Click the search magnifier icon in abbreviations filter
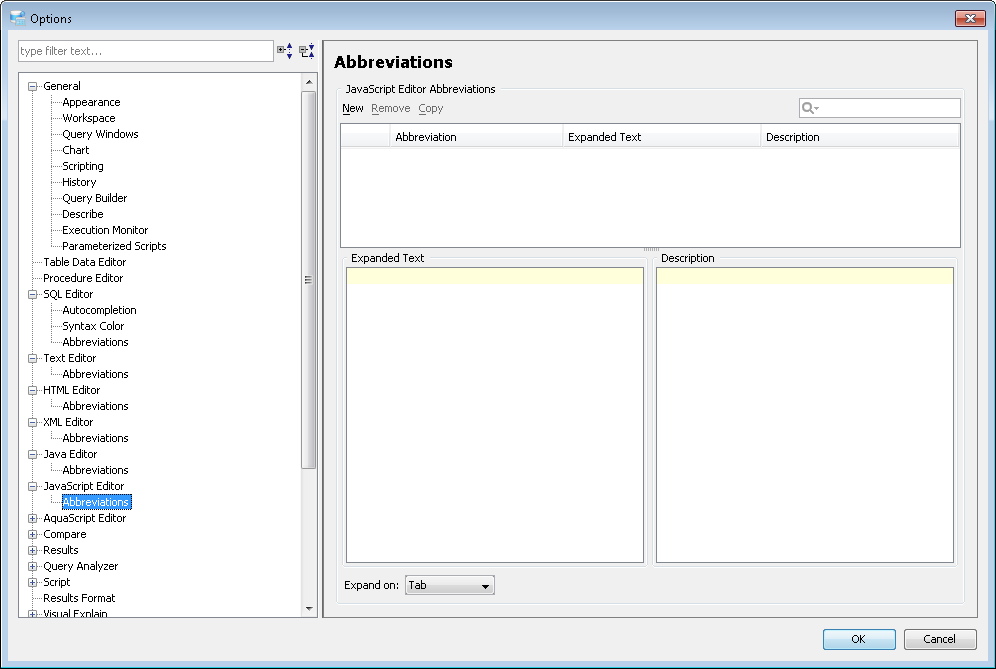The width and height of the screenshot is (996, 669). point(810,108)
